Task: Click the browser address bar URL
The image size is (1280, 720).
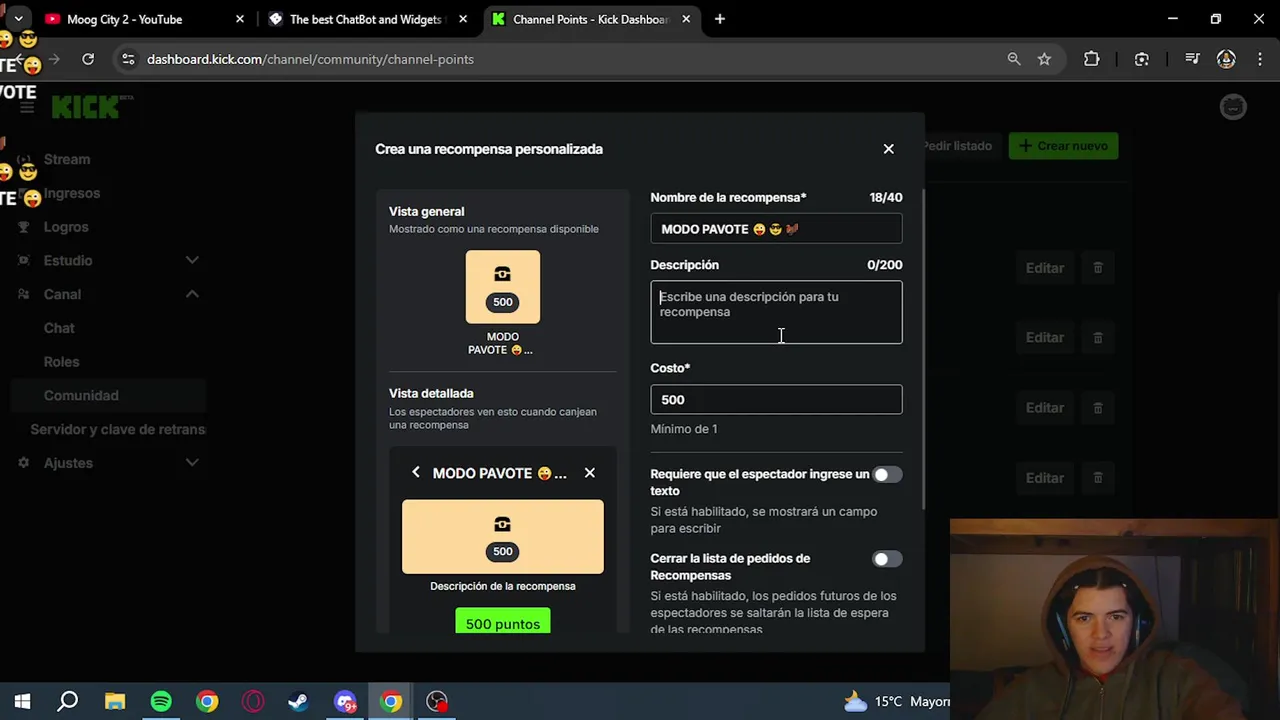Action: 310,59
